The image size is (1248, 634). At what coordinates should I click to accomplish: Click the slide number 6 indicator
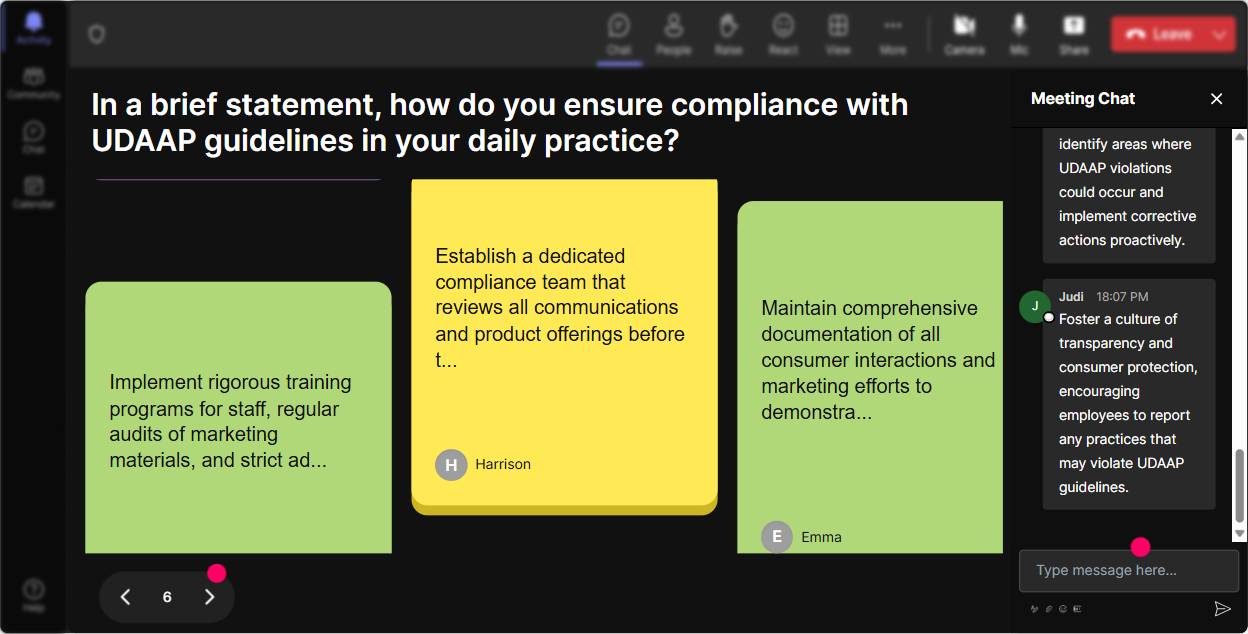pyautogui.click(x=167, y=597)
